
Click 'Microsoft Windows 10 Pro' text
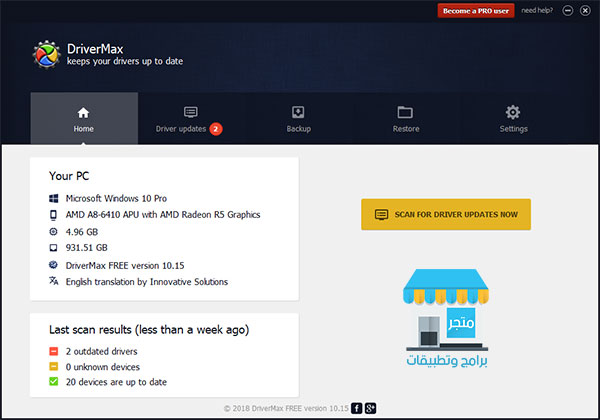pyautogui.click(x=116, y=198)
